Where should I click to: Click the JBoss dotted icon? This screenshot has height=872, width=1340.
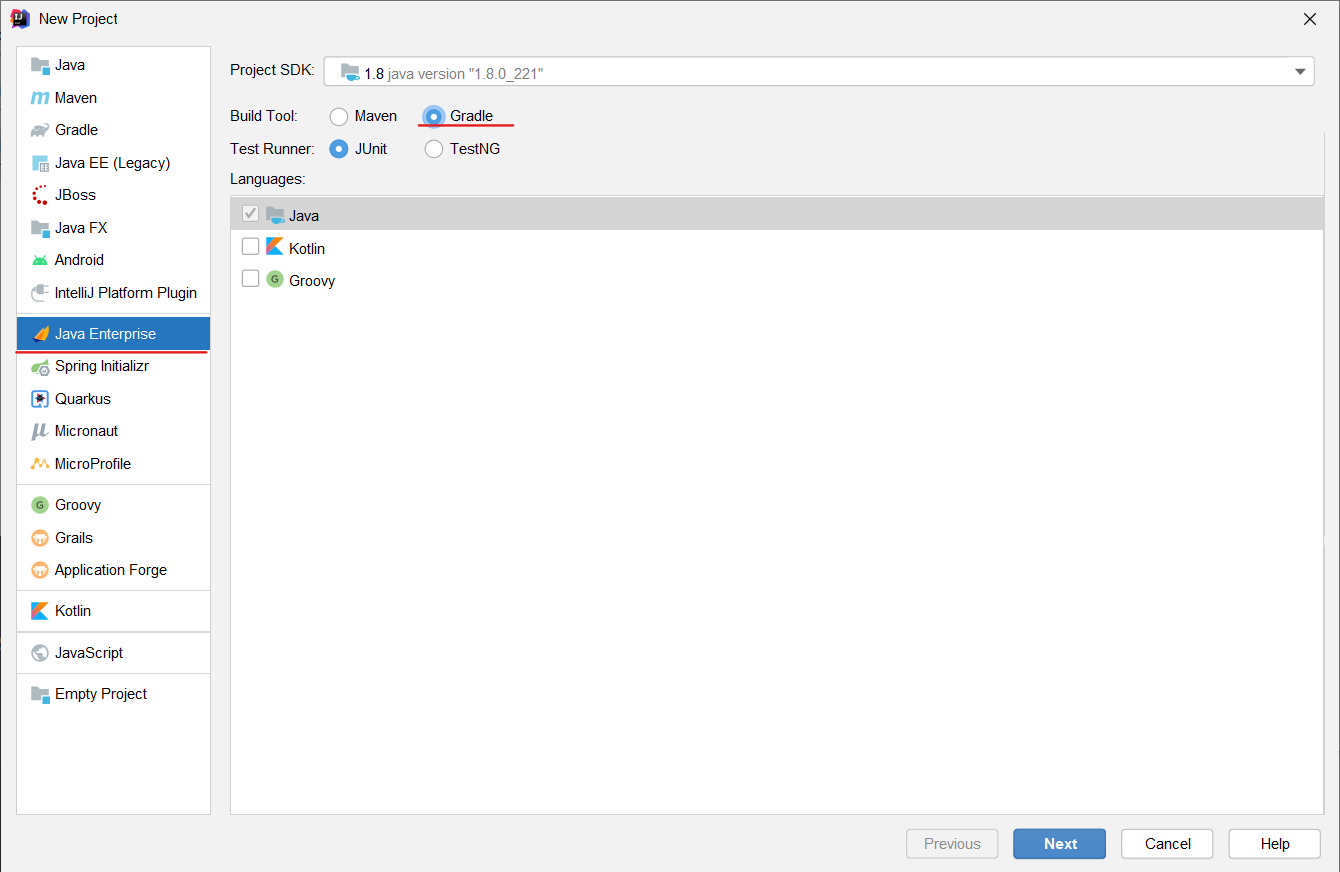40,195
